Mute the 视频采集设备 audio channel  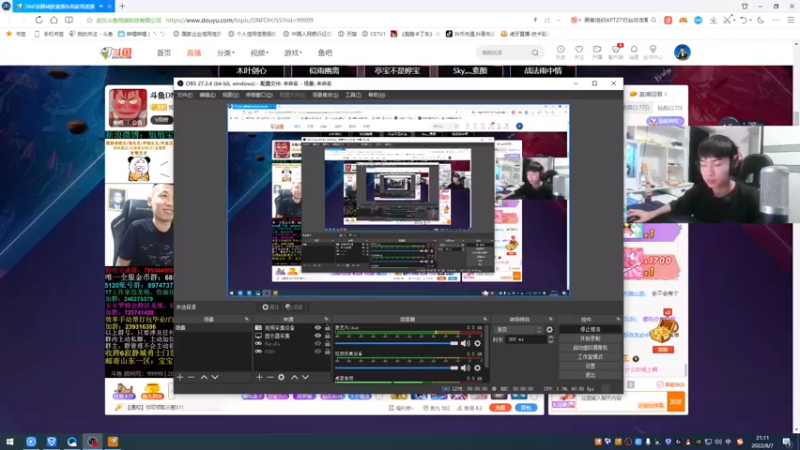(465, 367)
